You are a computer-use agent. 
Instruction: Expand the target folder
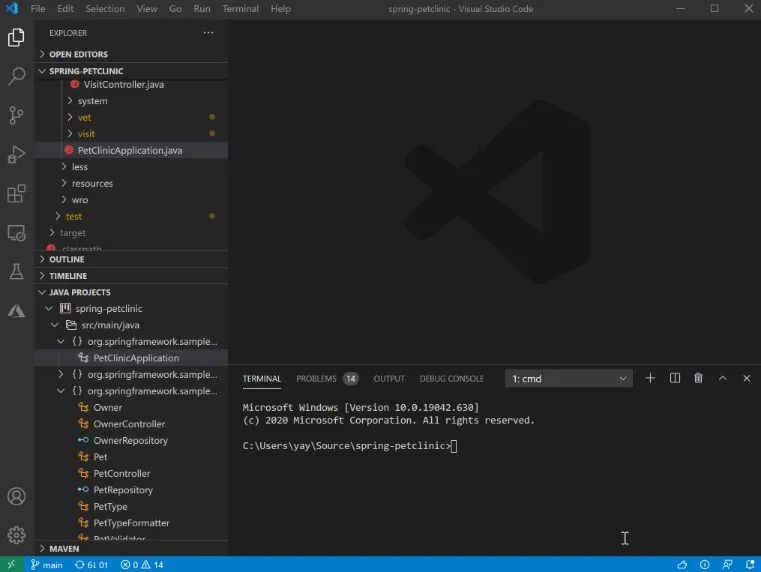(x=131, y=233)
